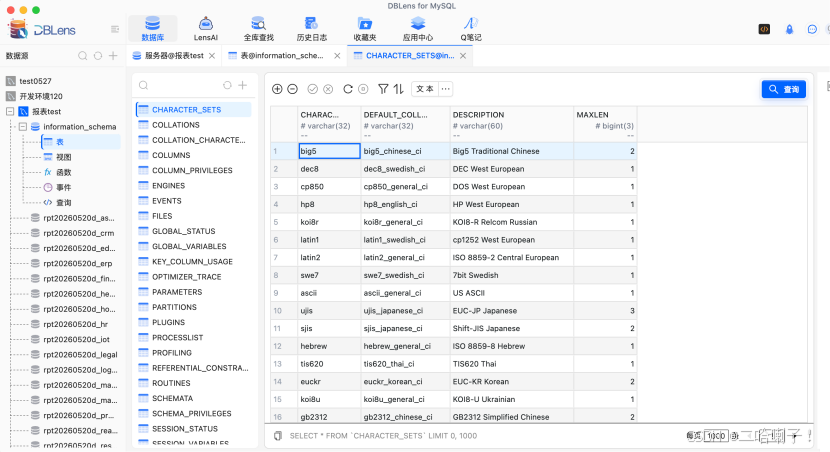Screen dimensions: 830x452
Task: Click the stop-circle icon in grid toolbar
Action: 363,89
